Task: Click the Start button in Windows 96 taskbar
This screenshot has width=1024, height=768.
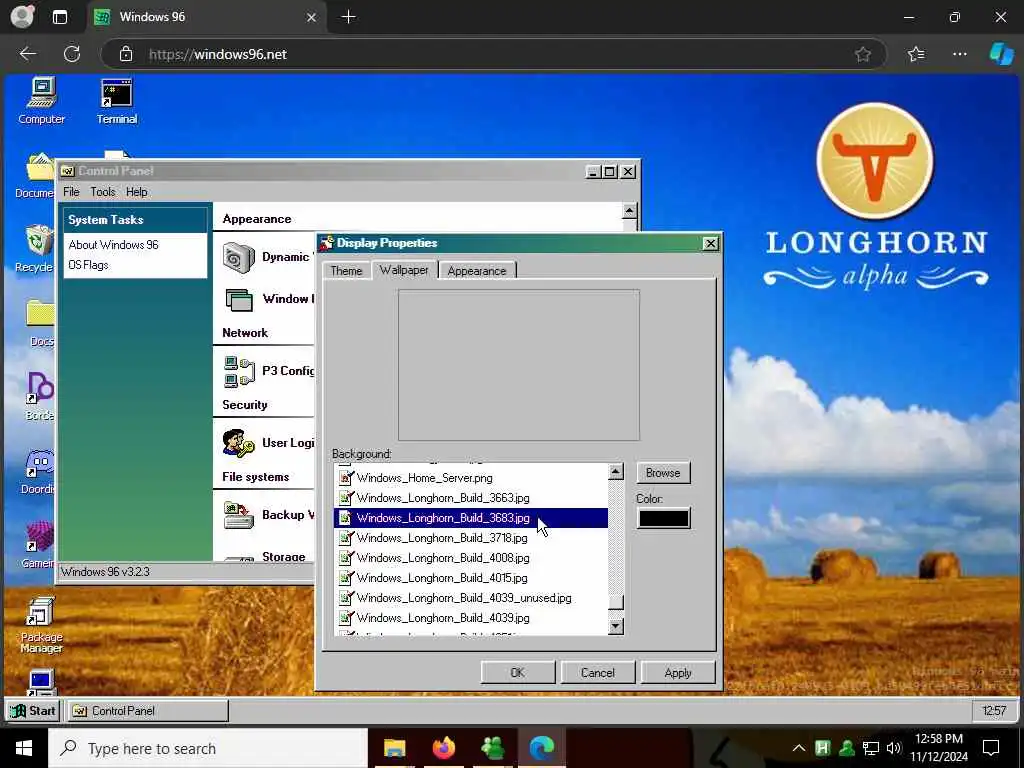Action: tap(33, 711)
